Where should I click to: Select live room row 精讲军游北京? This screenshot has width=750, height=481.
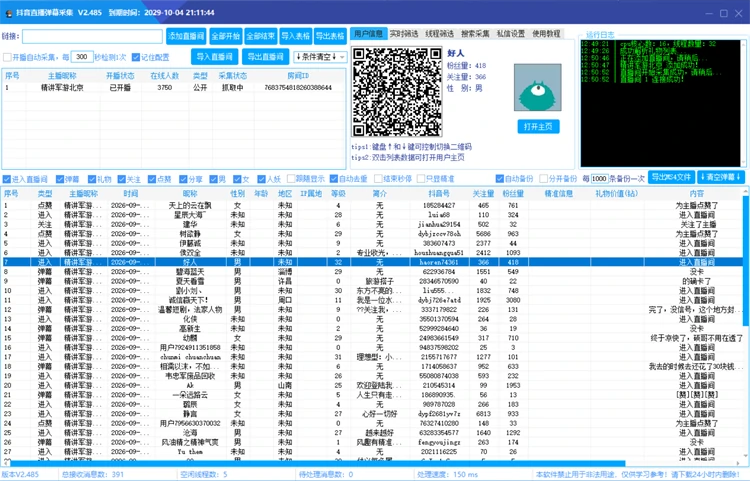coord(174,87)
